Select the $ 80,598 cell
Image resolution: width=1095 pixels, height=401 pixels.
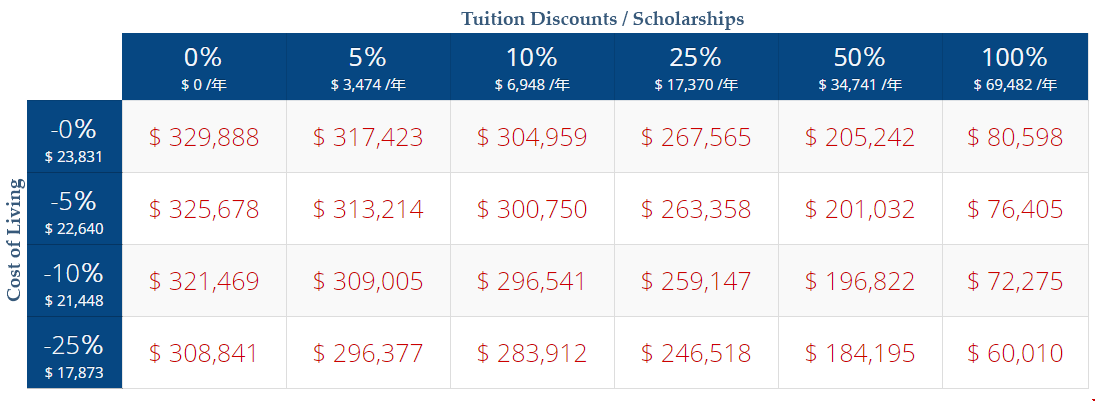[x=1014, y=137]
